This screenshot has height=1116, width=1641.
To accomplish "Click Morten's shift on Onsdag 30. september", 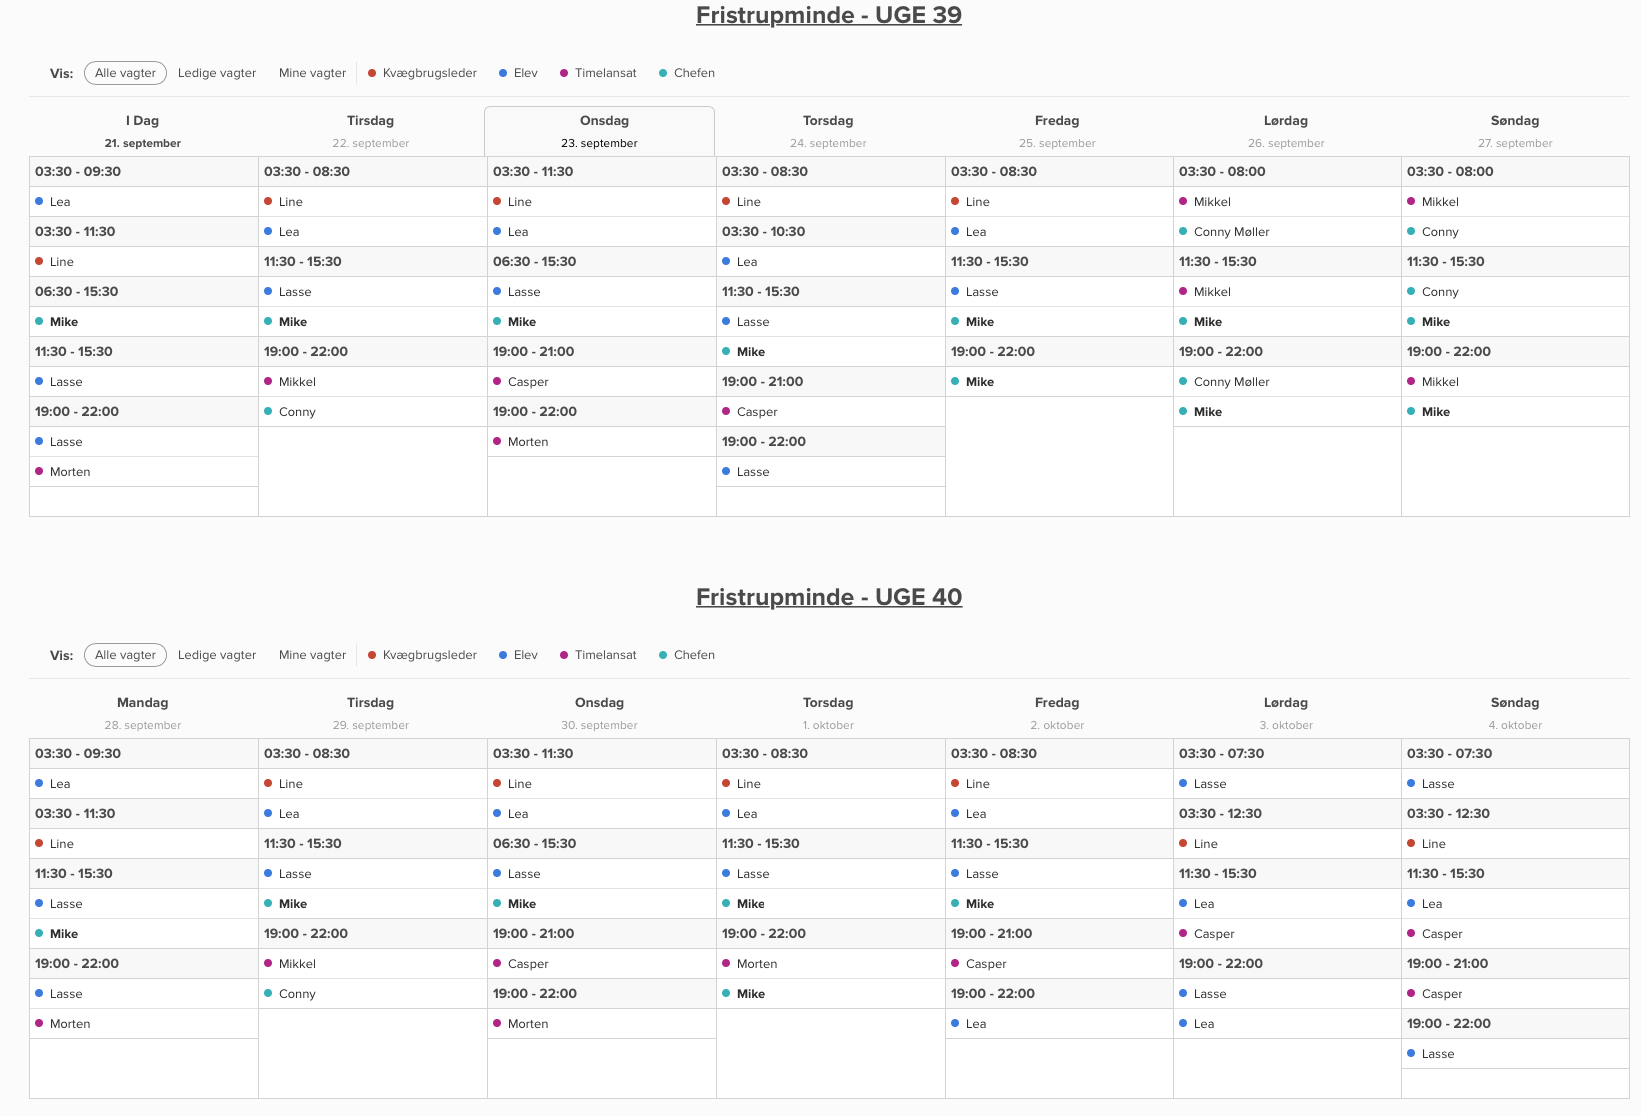I will click(528, 1024).
